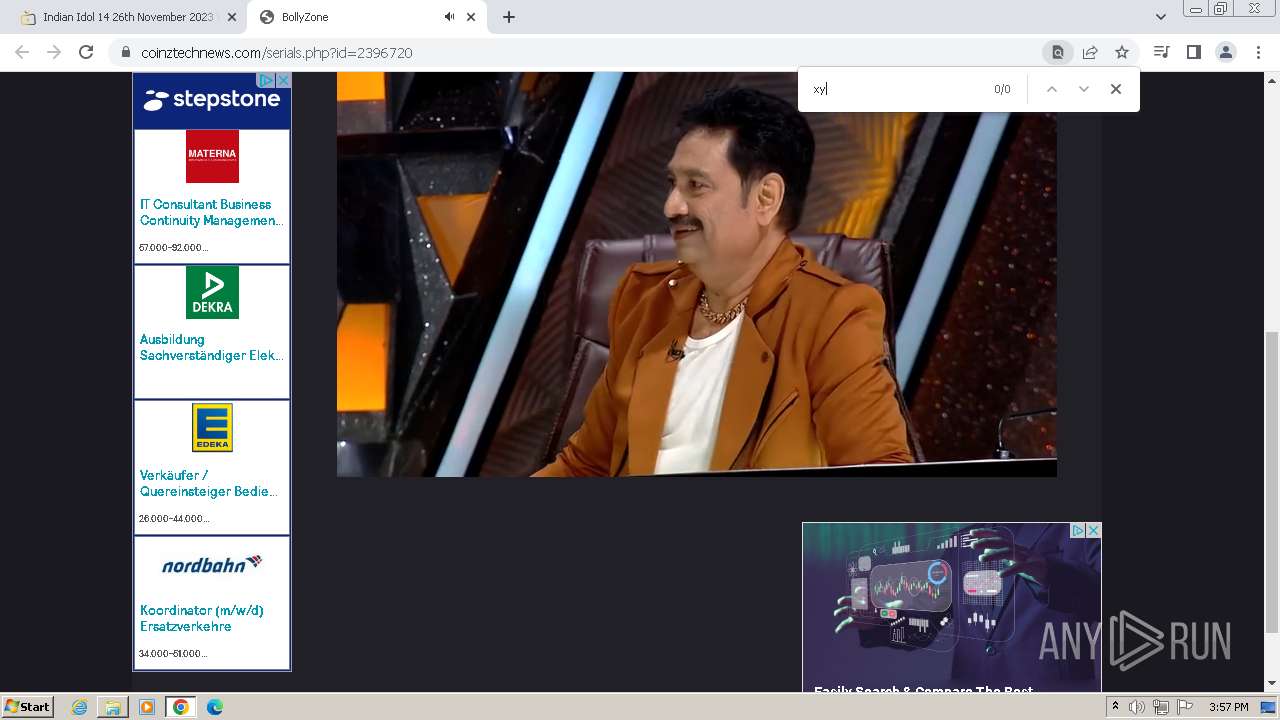Screen dimensions: 1280x720
Task: Bookmark this tab with the star
Action: coord(1122,52)
